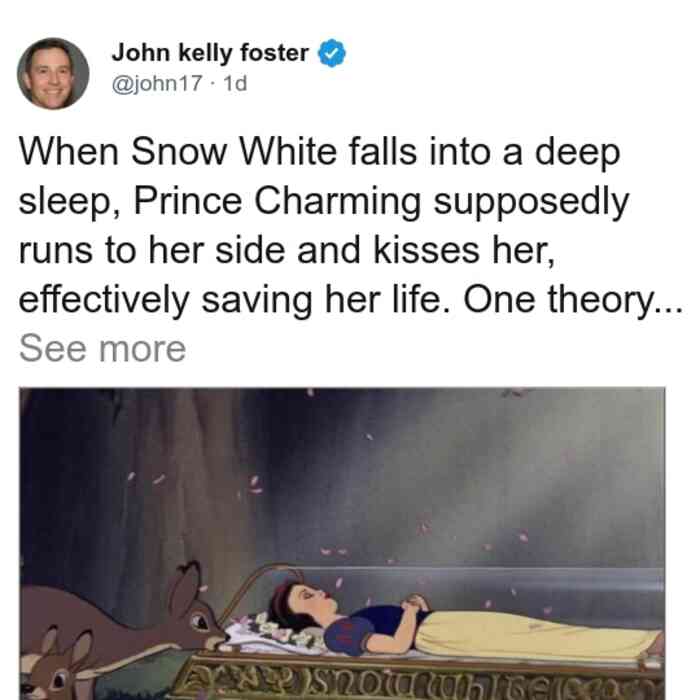Click the truncated 'One theory...' text
This screenshot has height=700, width=700.
pos(573,299)
